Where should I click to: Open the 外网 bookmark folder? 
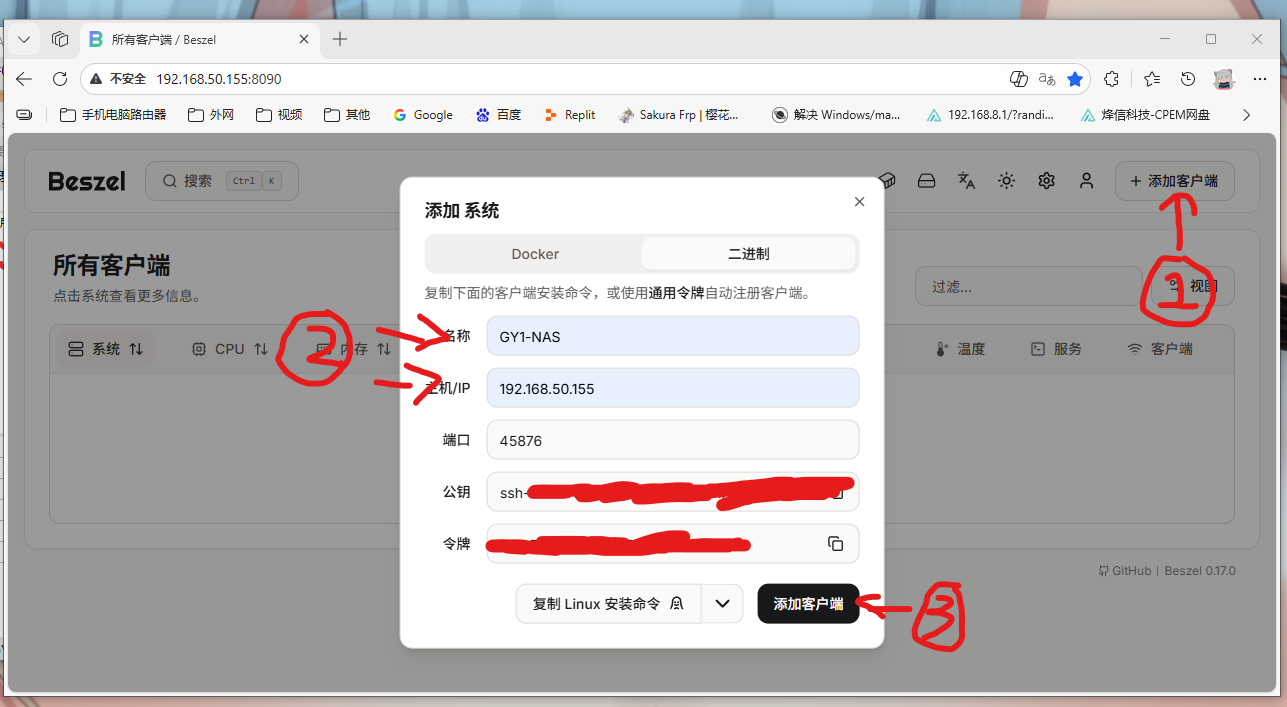(x=211, y=115)
